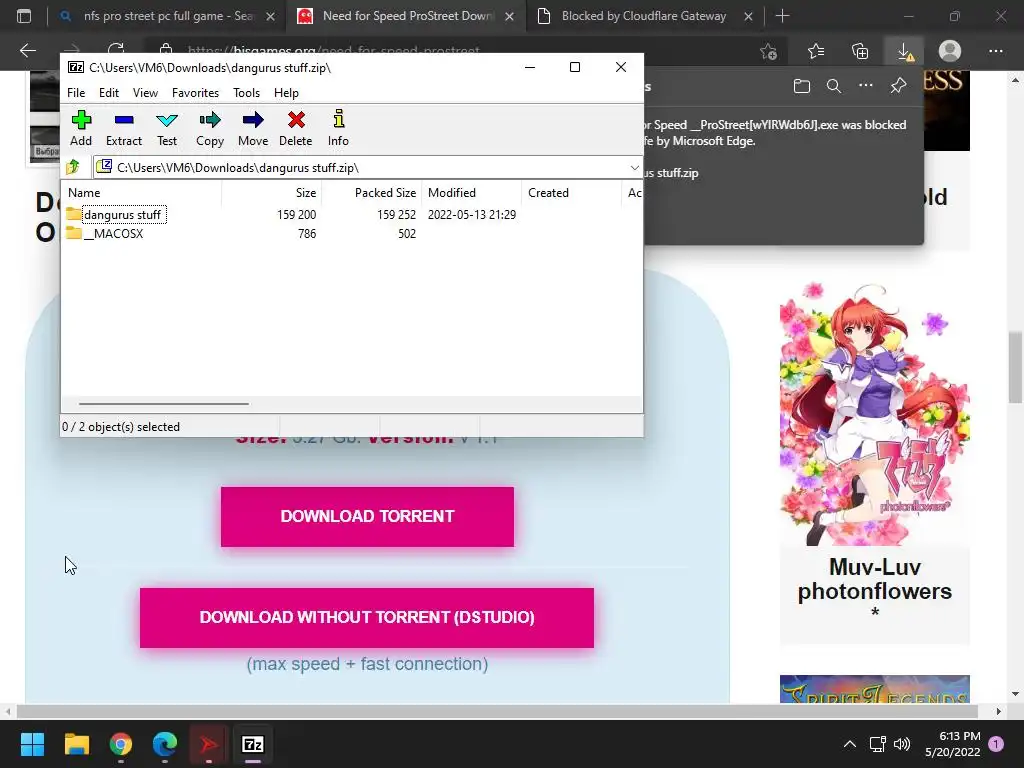Go up one folder level in 7-Zip

[x=72, y=167]
